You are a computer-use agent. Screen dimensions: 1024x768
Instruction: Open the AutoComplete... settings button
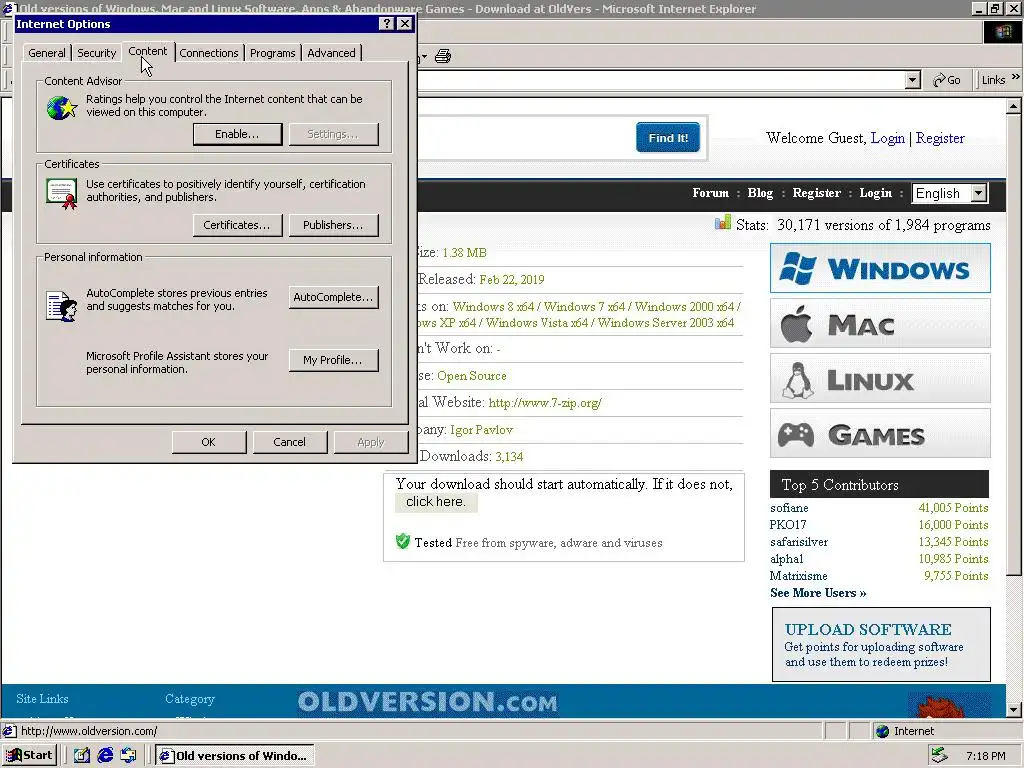tap(333, 297)
